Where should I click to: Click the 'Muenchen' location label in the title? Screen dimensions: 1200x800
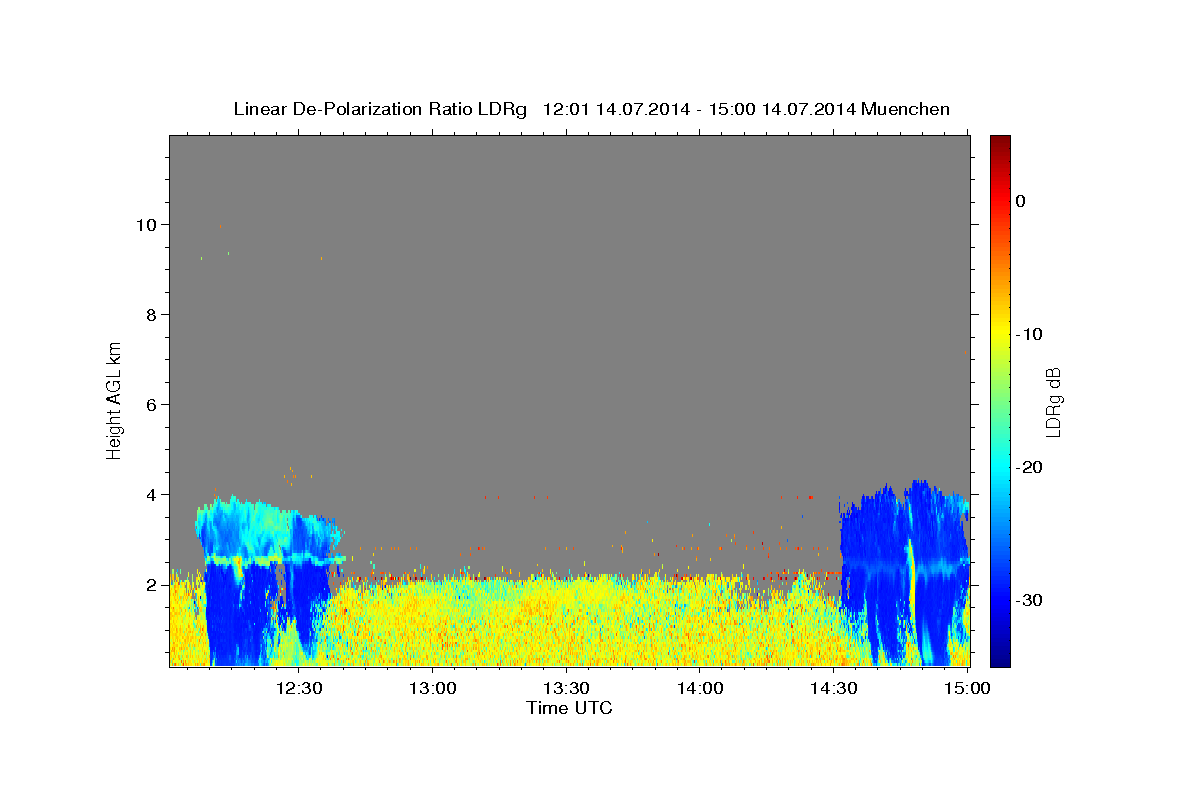pos(906,109)
